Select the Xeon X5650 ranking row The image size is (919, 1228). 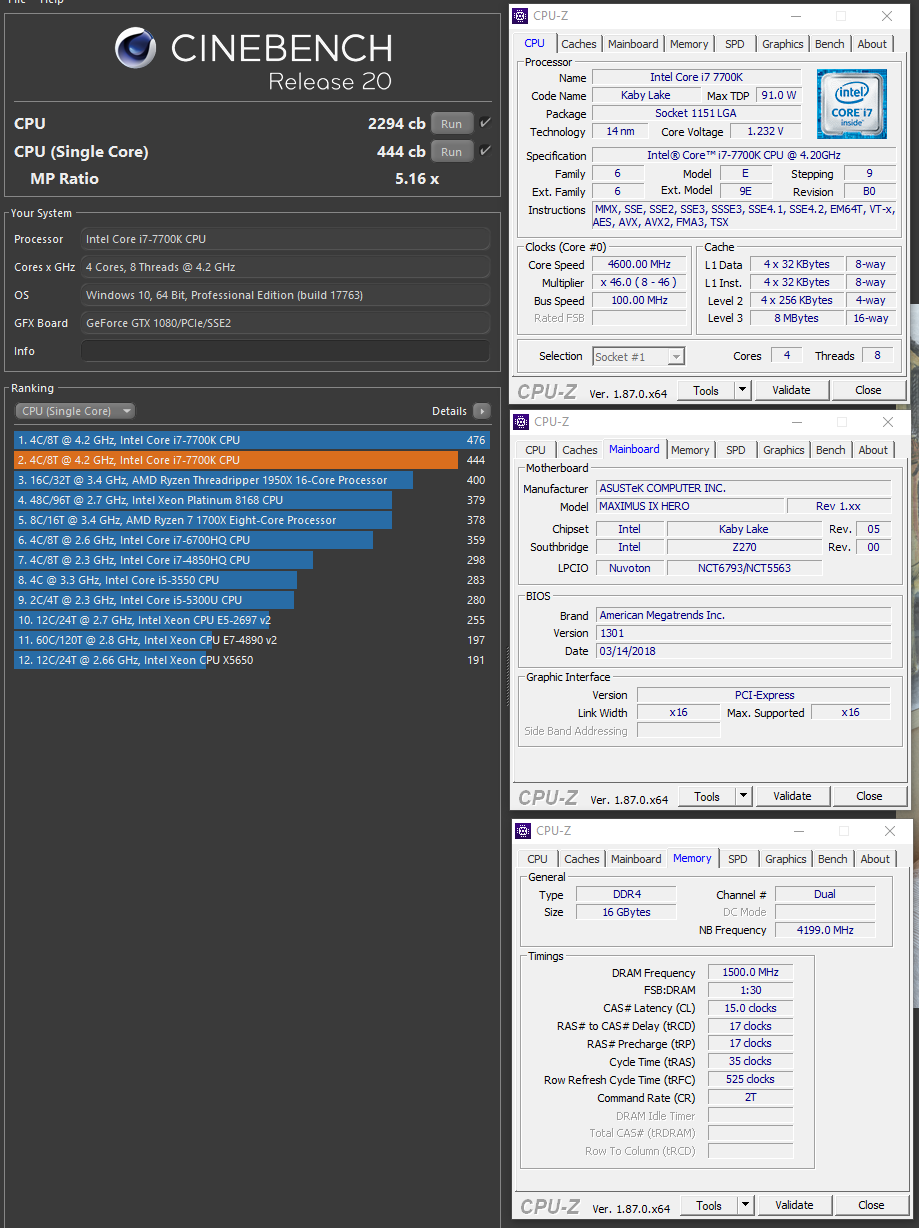(252, 660)
